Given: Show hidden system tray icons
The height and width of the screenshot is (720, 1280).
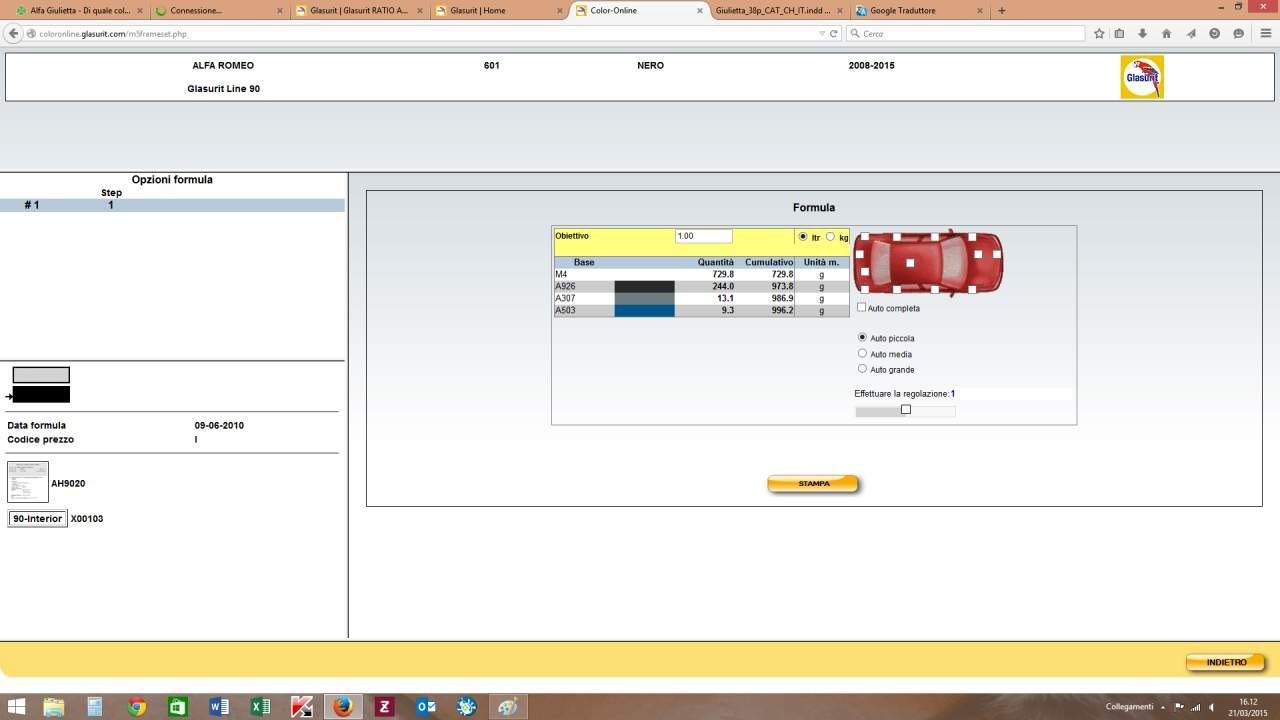Looking at the screenshot, I should [x=1163, y=707].
